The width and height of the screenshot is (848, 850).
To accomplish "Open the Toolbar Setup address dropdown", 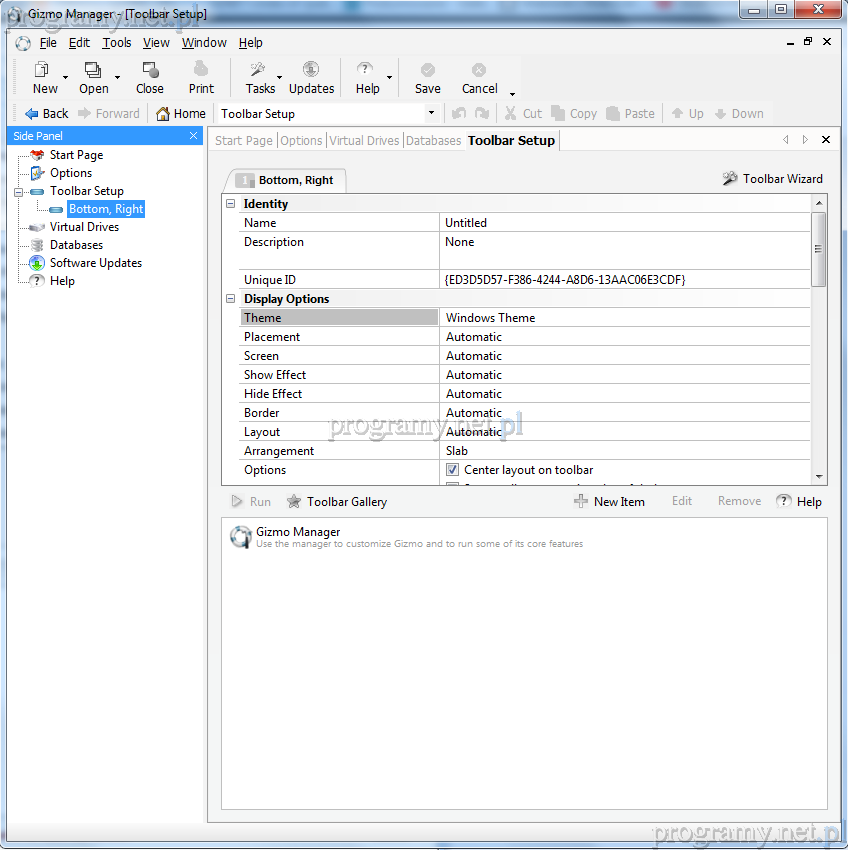I will point(431,114).
